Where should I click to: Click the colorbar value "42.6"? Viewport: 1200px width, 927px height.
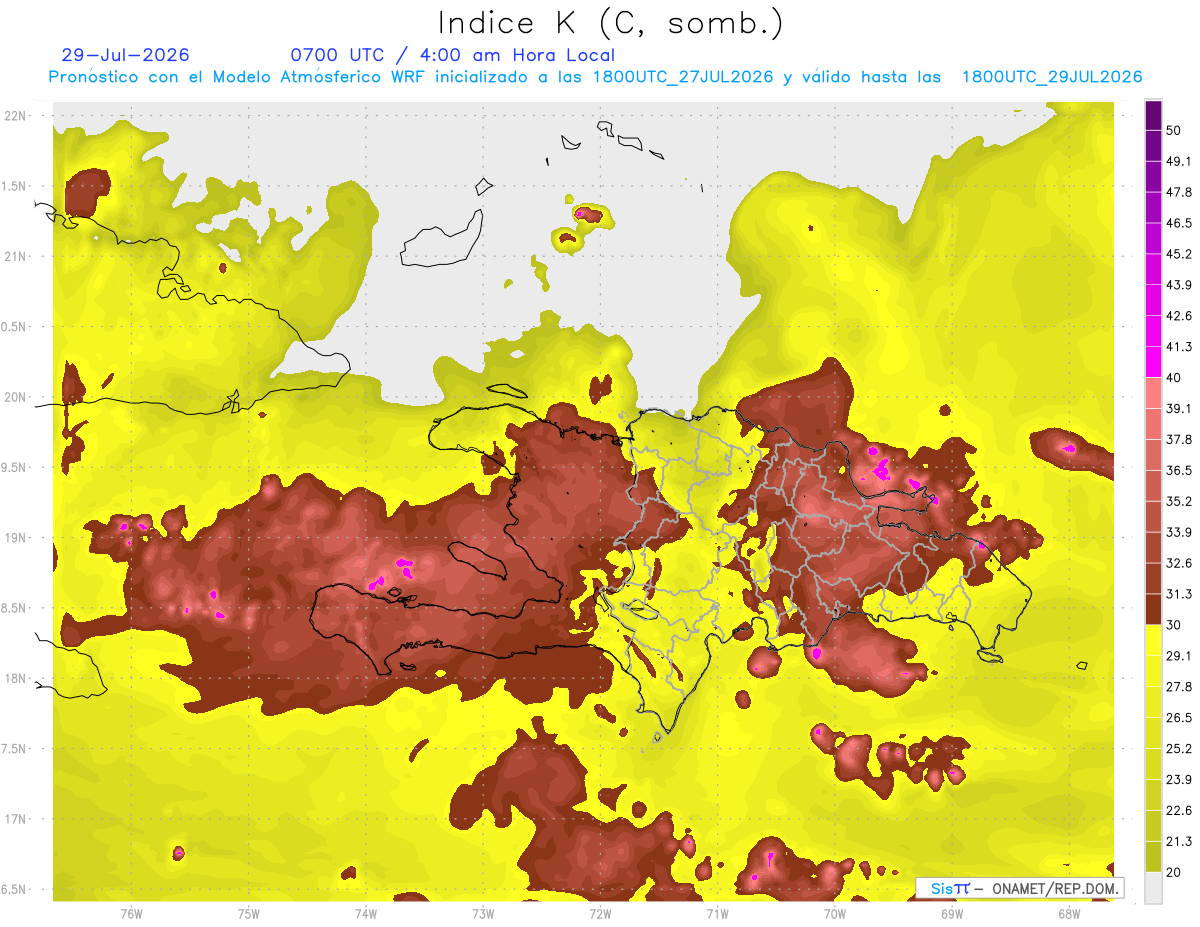click(x=1178, y=316)
